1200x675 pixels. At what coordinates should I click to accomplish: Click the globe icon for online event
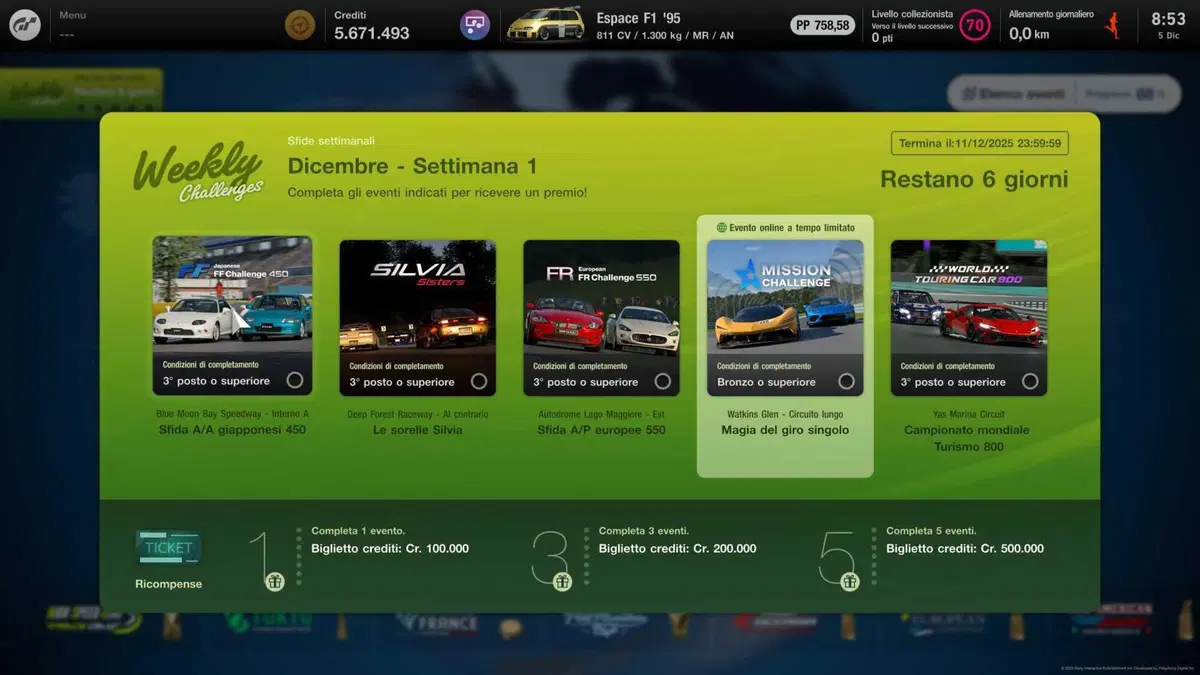click(x=721, y=228)
